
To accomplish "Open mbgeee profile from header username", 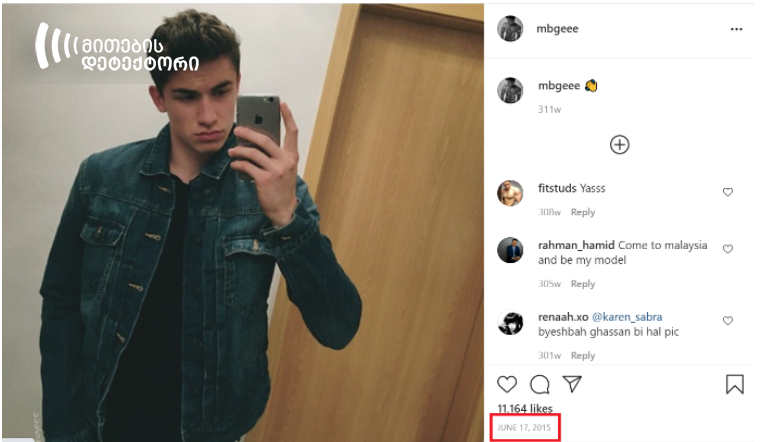I will tap(557, 29).
